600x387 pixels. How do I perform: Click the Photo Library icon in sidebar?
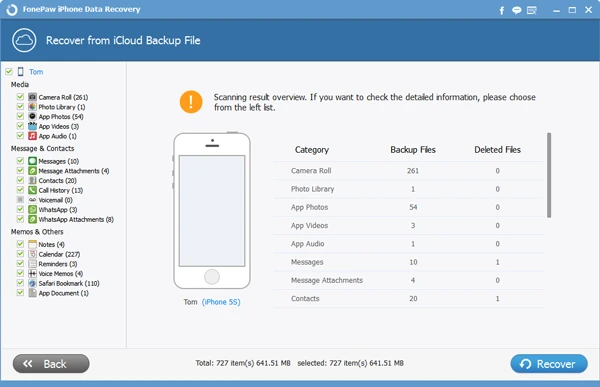pyautogui.click(x=33, y=107)
